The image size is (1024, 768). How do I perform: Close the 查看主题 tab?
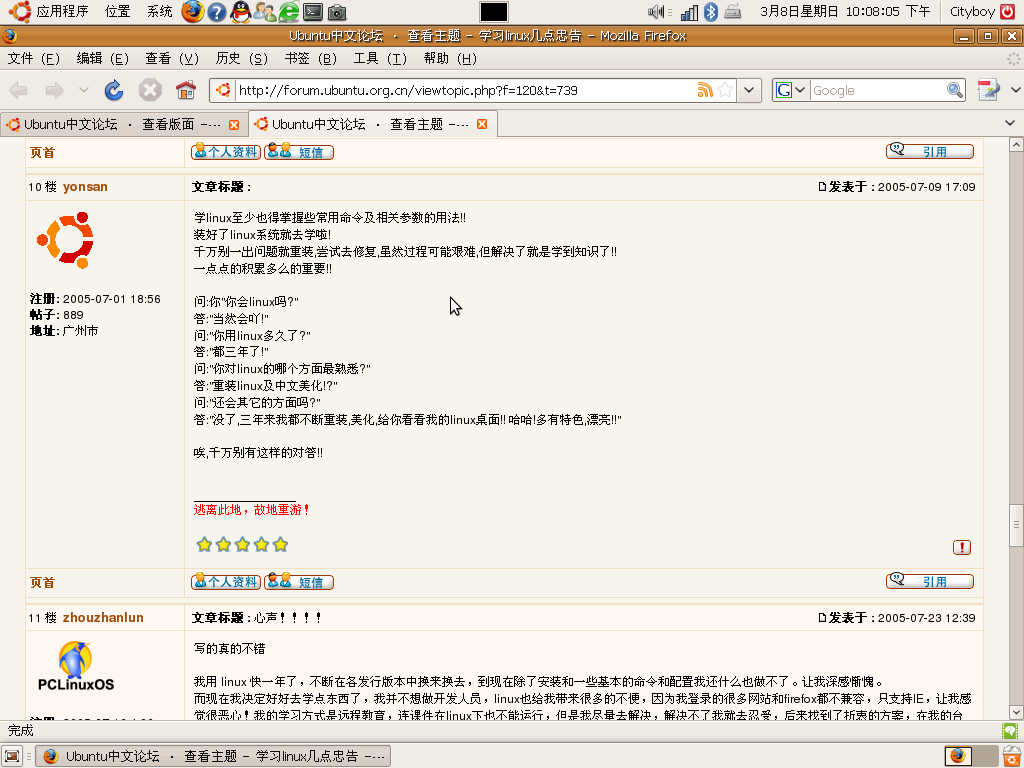482,124
